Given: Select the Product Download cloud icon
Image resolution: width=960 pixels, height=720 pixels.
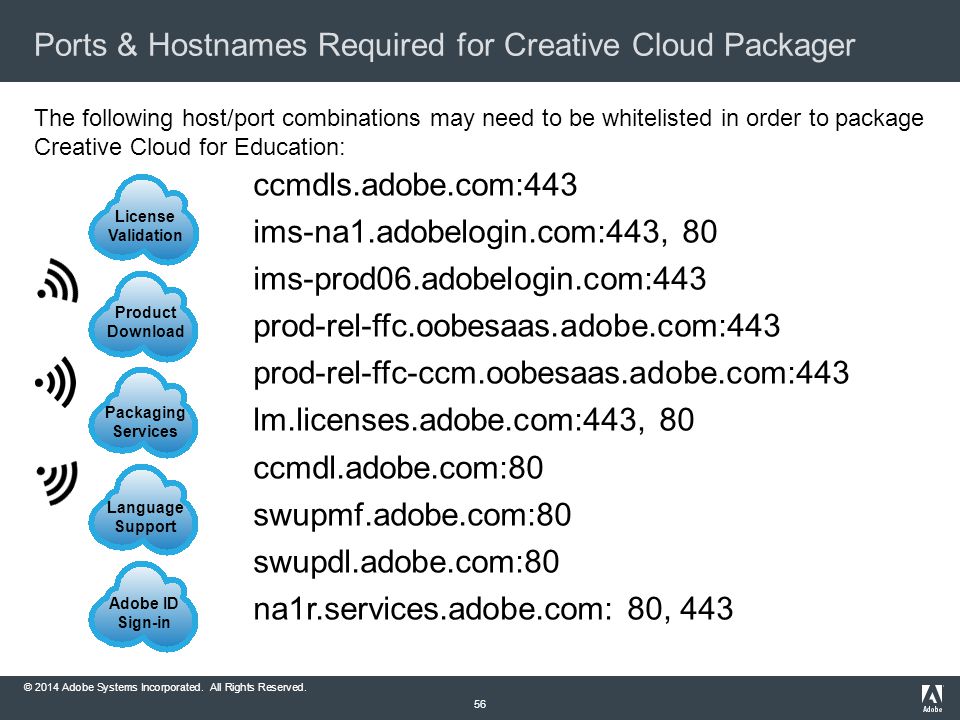Looking at the screenshot, I should pos(144,317).
